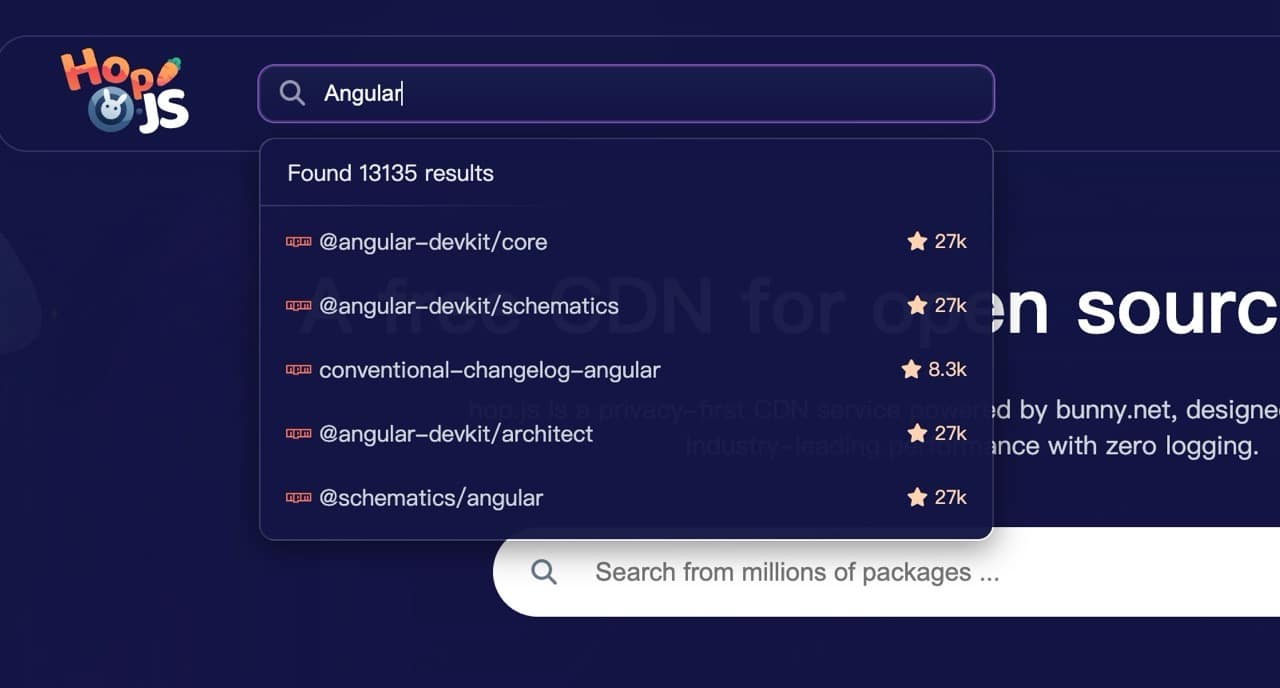Focus the top search field containing "Angular"

coord(650,94)
